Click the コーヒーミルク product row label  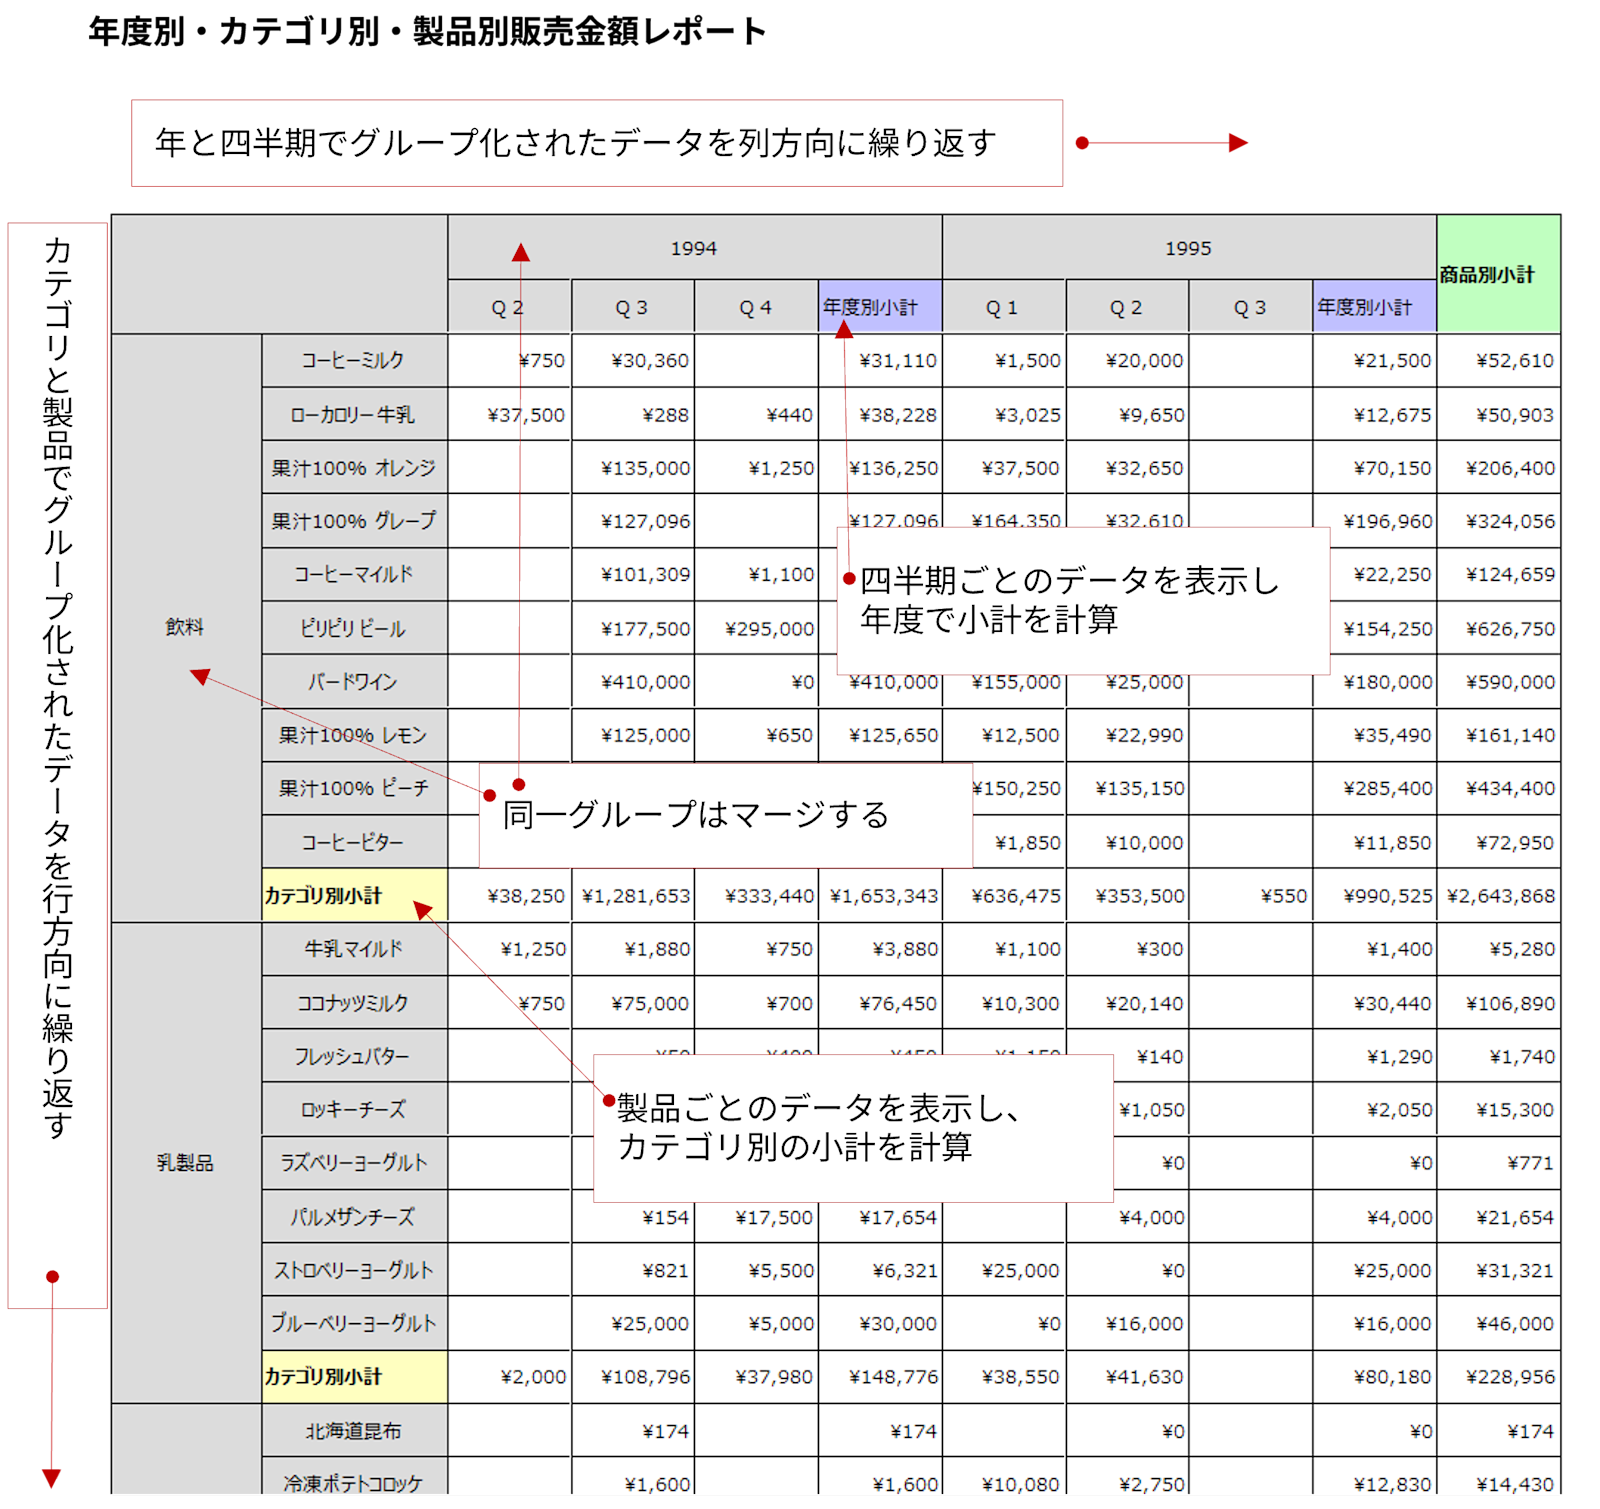354,360
